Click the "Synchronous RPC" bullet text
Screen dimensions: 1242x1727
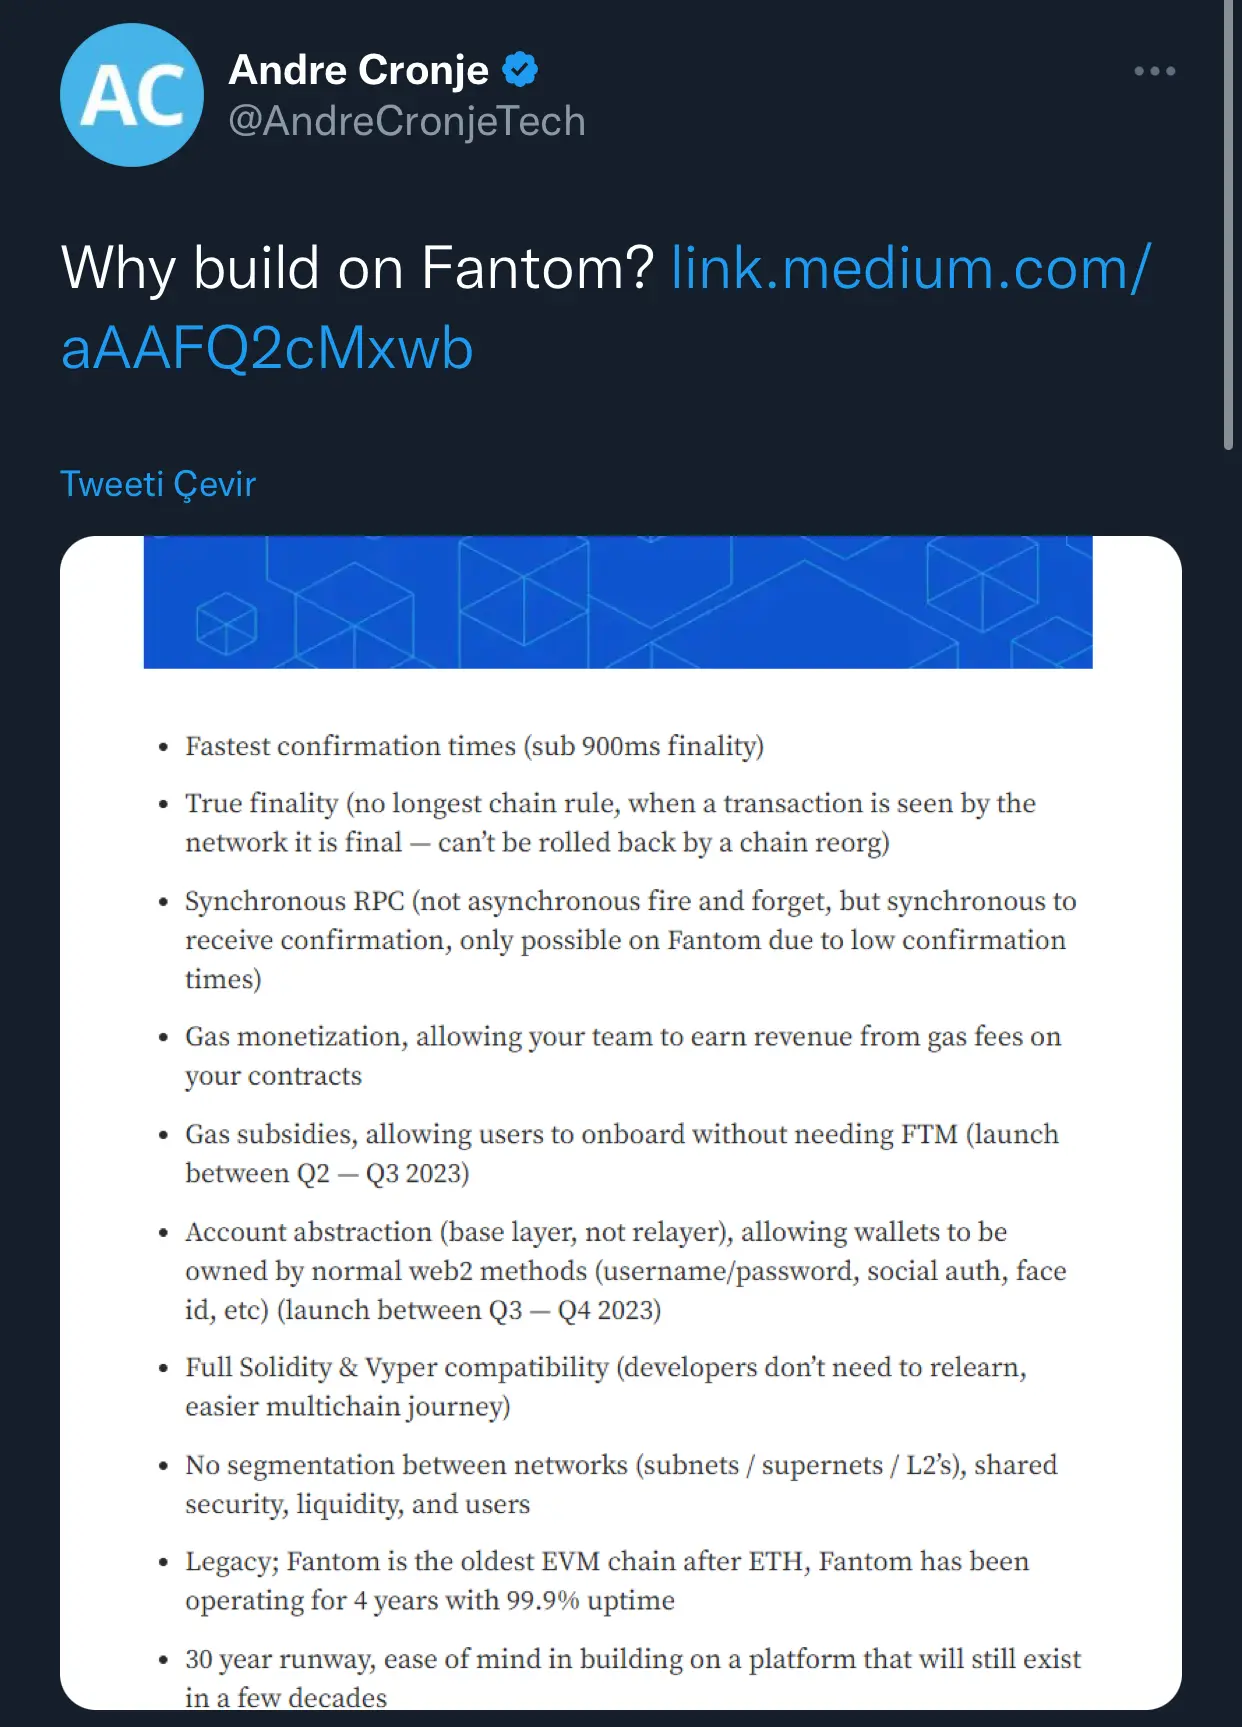coord(630,940)
